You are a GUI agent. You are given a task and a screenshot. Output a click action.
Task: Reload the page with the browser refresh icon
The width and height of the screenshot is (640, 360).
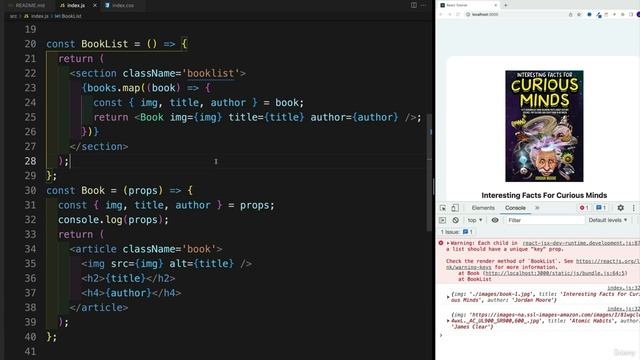coord(458,14)
